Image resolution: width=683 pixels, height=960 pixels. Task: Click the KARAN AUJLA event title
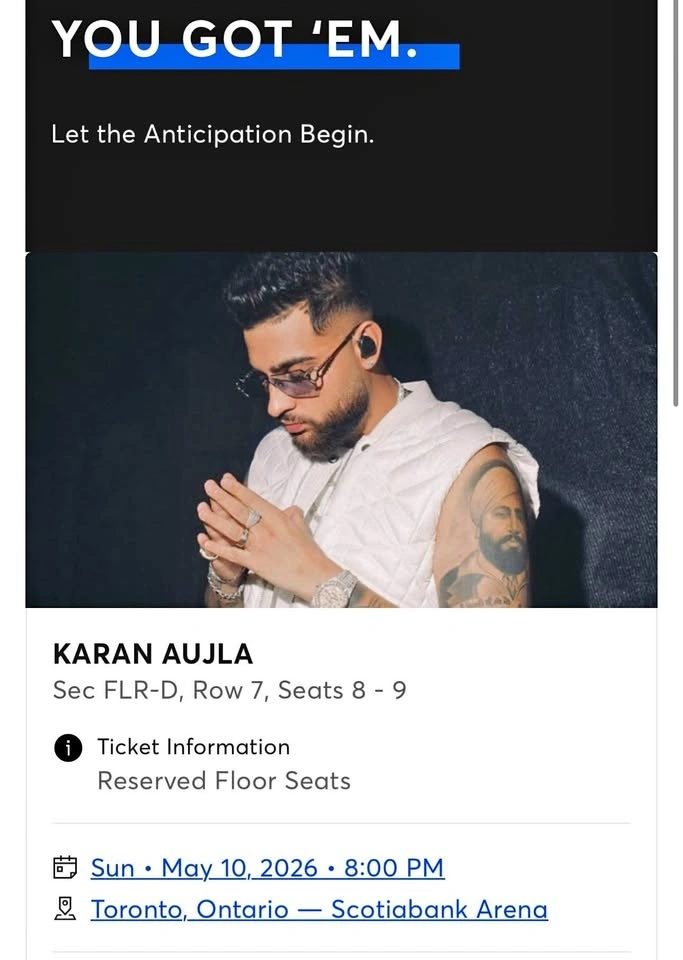(x=152, y=654)
